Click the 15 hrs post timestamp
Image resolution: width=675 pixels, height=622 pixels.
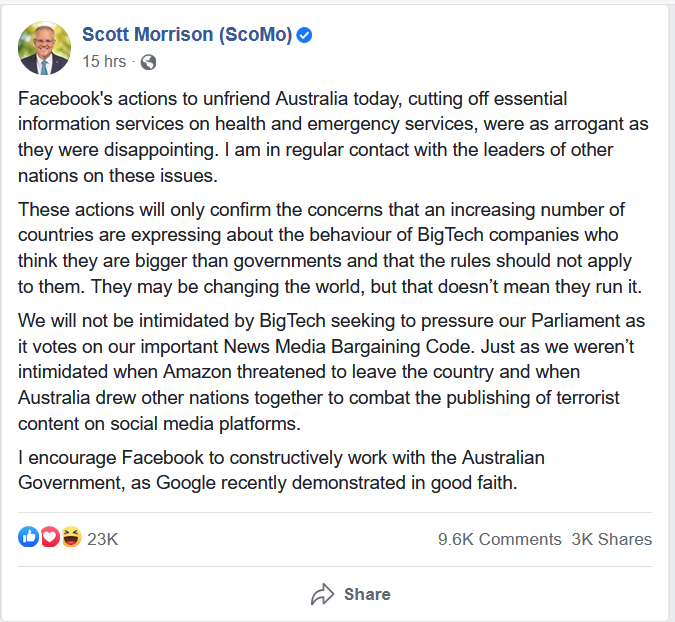click(104, 62)
